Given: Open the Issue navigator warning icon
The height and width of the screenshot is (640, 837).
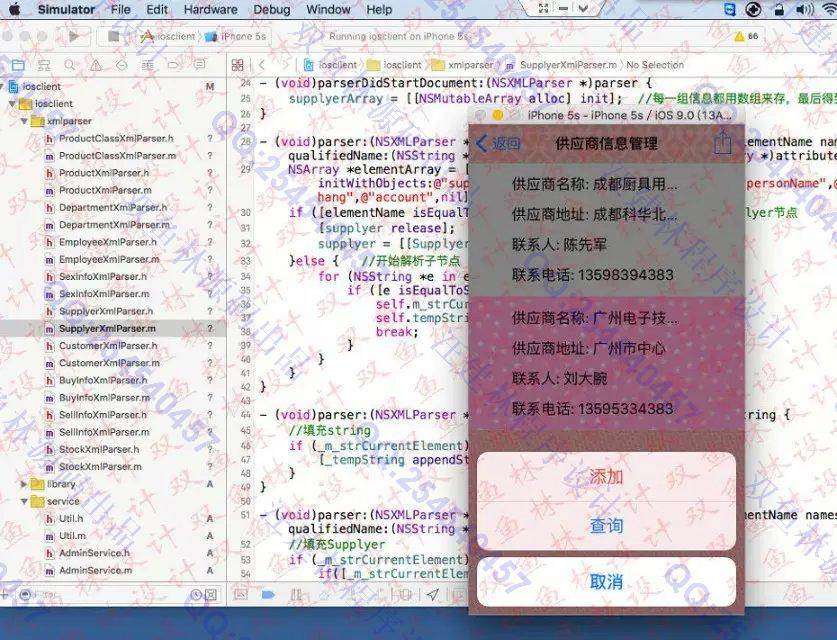Looking at the screenshot, I should tap(96, 65).
